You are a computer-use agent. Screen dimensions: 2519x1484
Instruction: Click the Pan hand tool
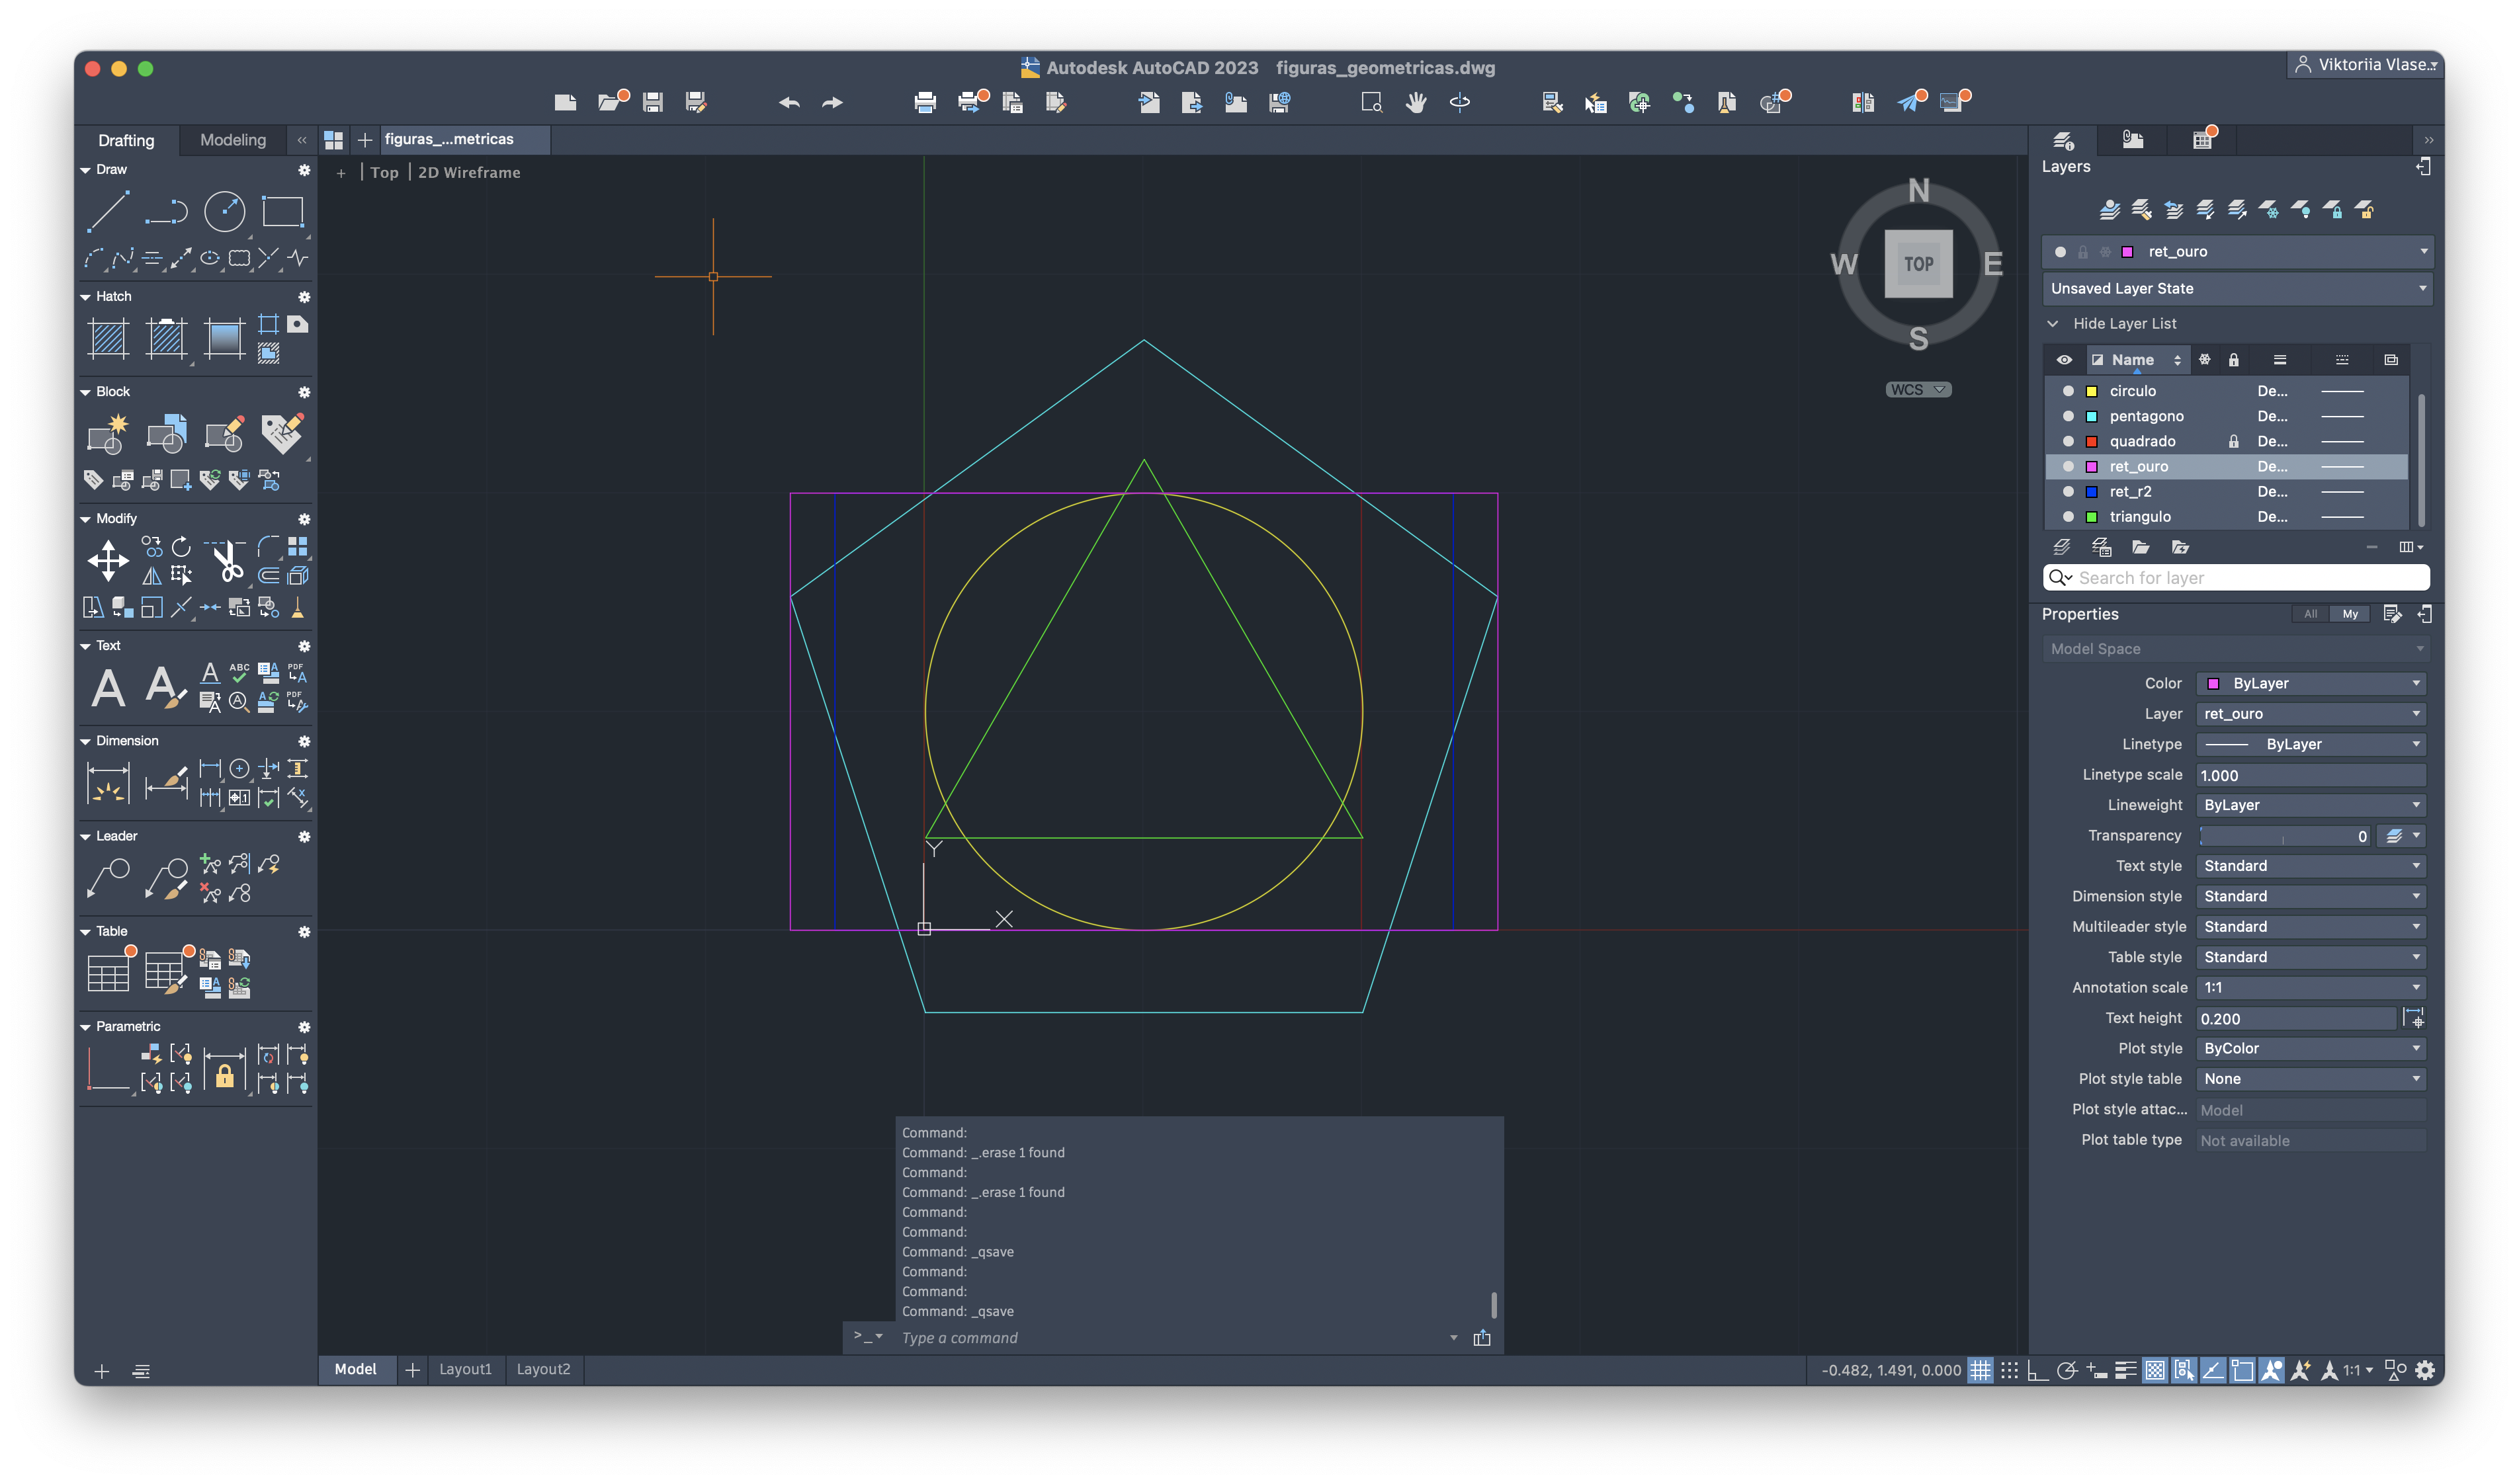[x=1415, y=102]
